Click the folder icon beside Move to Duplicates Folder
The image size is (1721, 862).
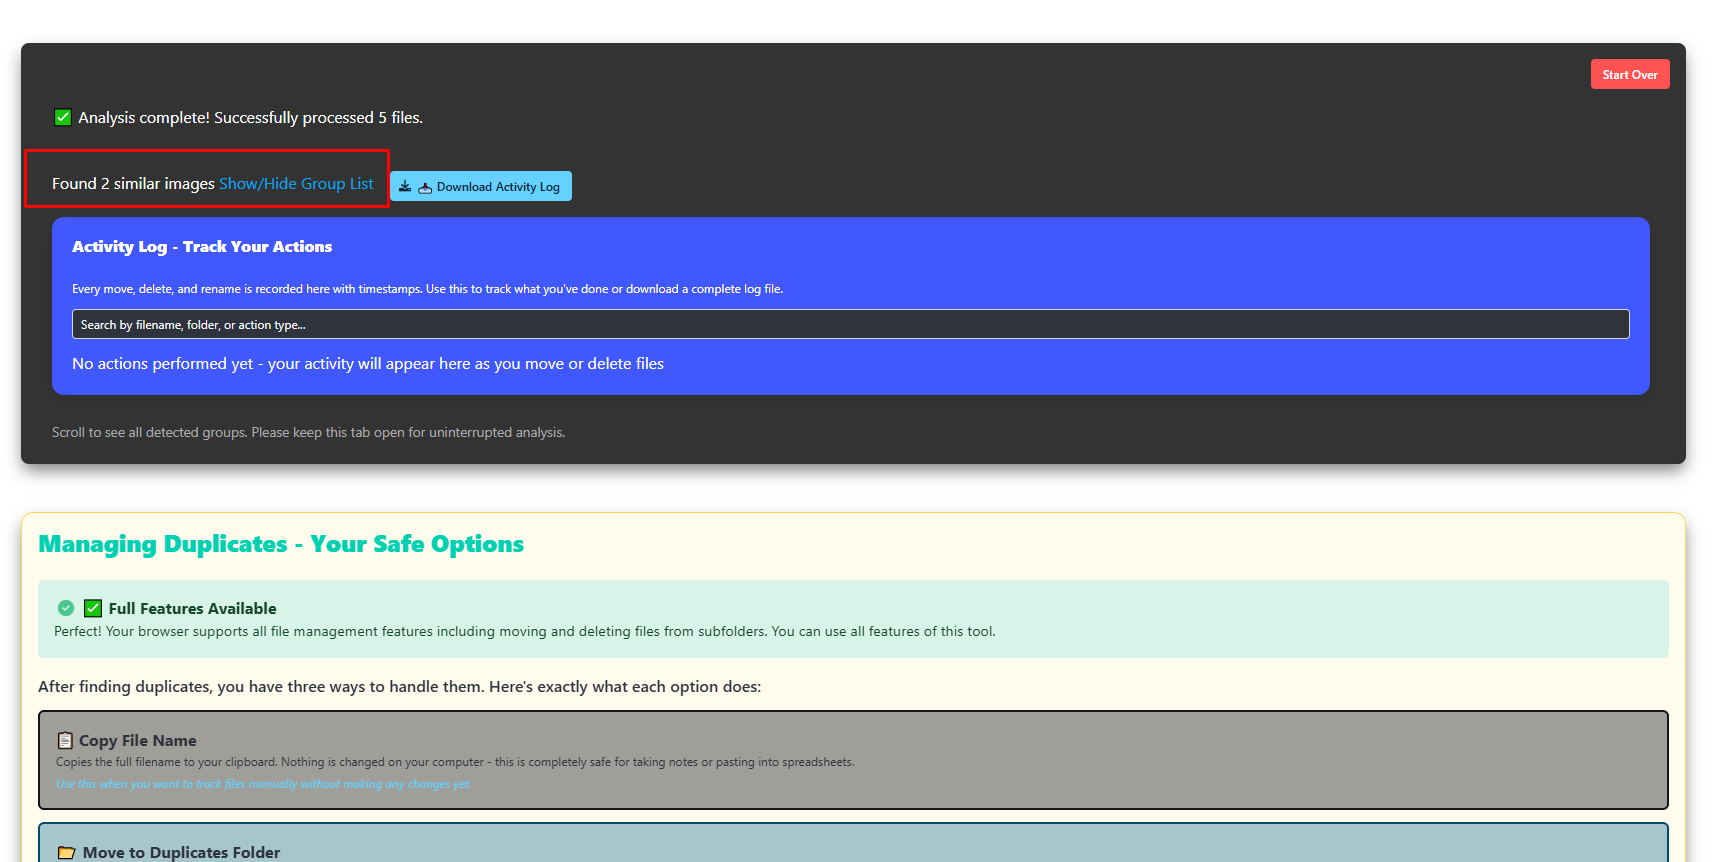[67, 853]
